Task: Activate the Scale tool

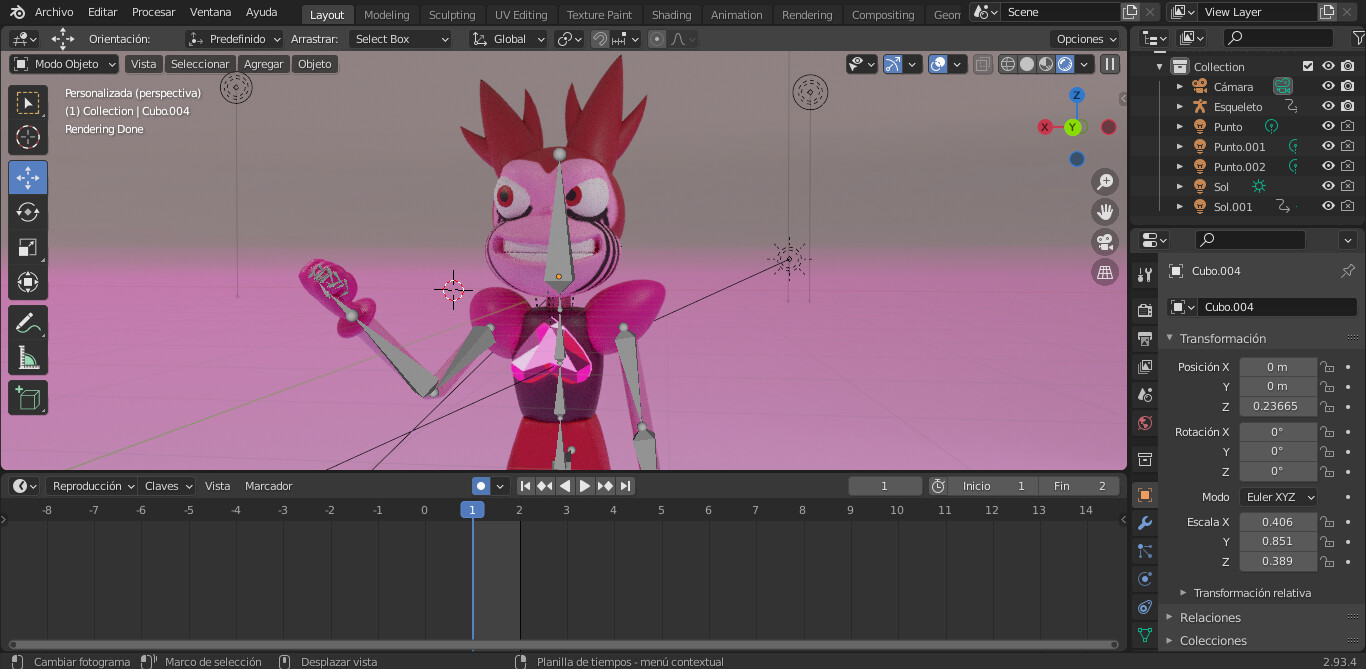Action: pyautogui.click(x=28, y=247)
